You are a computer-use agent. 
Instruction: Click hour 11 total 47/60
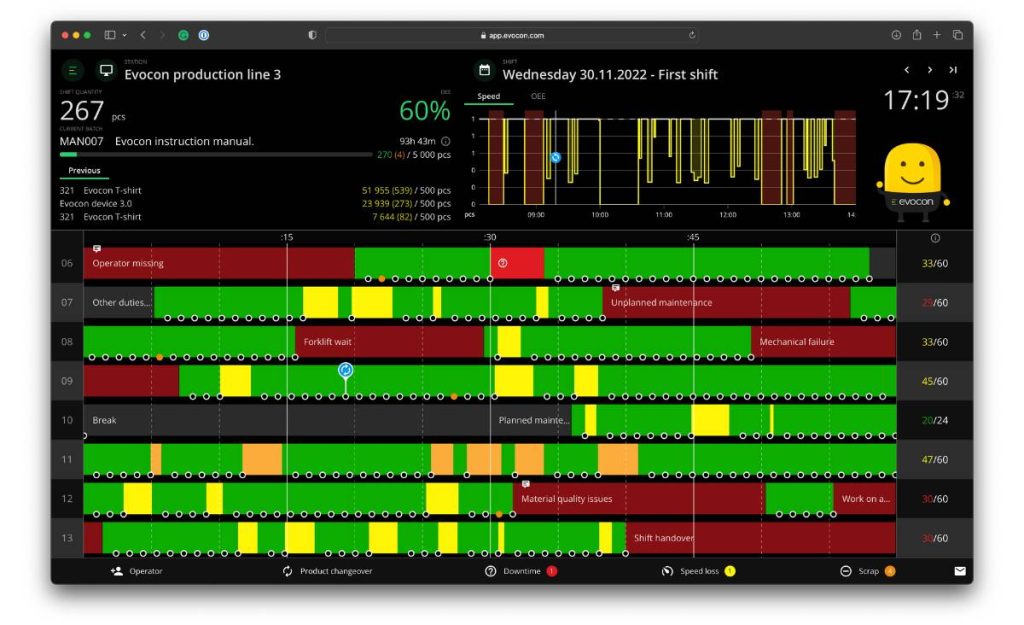point(935,460)
